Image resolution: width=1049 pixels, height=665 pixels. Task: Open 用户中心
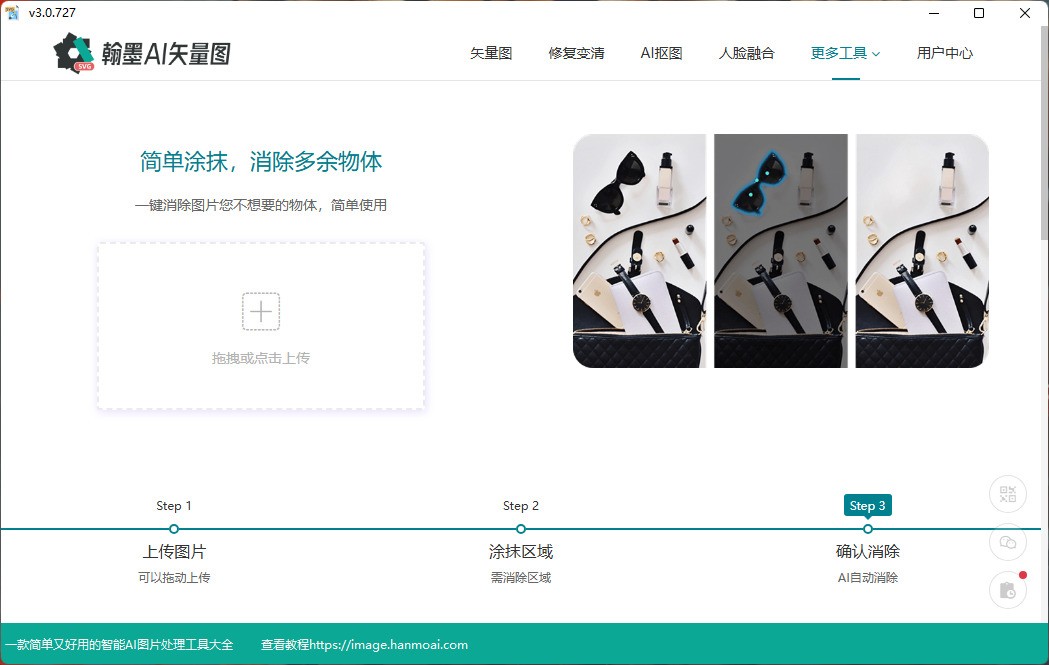click(x=944, y=53)
